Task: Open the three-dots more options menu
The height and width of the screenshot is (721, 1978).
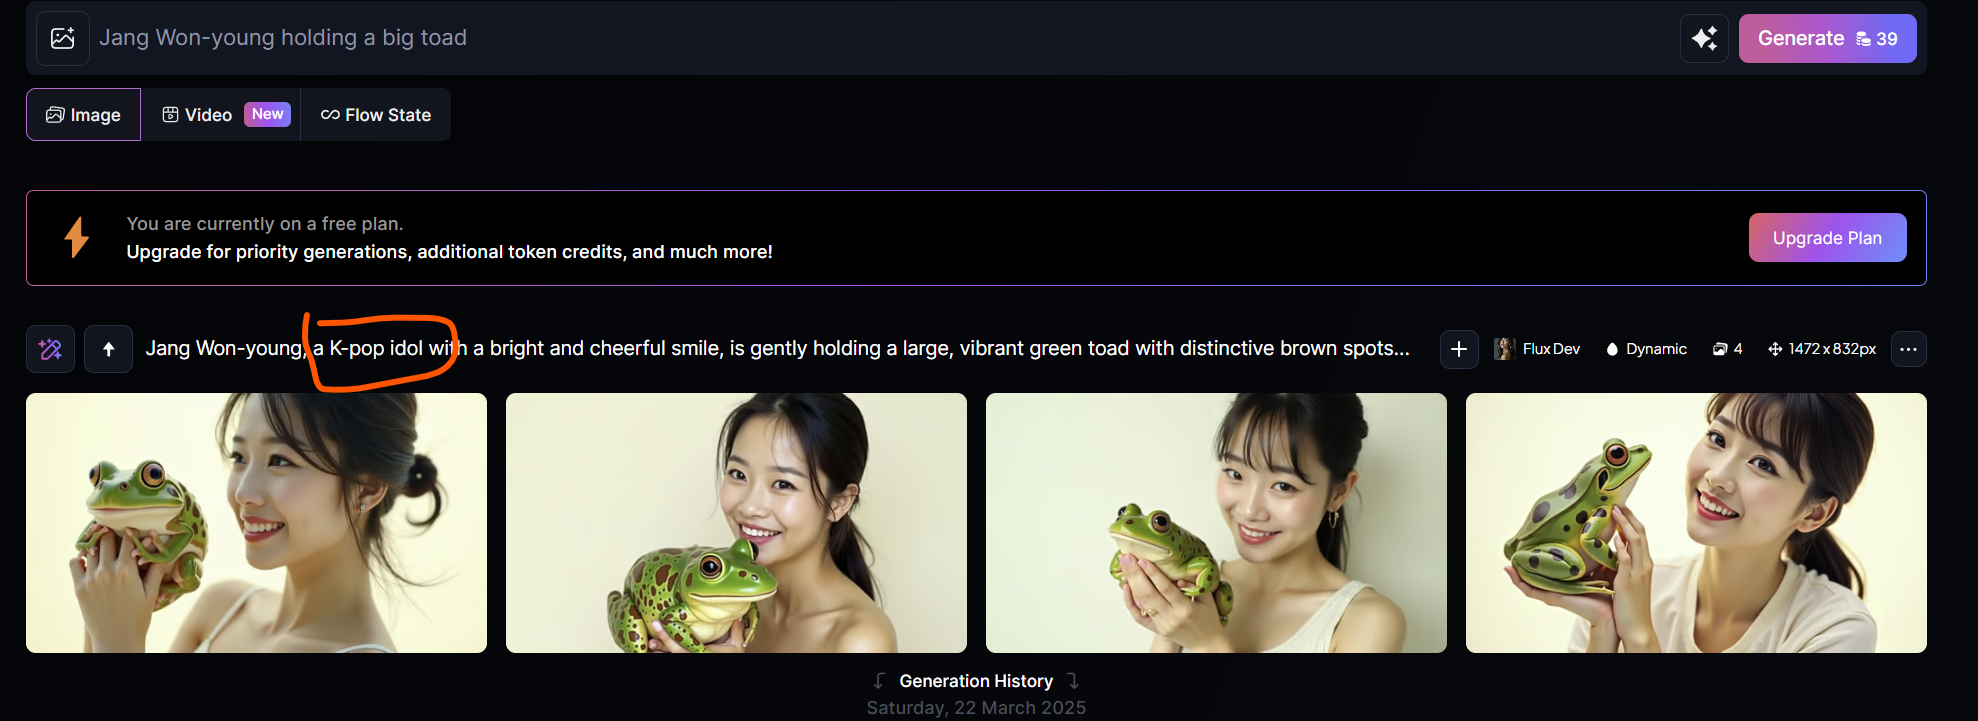Action: click(1908, 349)
